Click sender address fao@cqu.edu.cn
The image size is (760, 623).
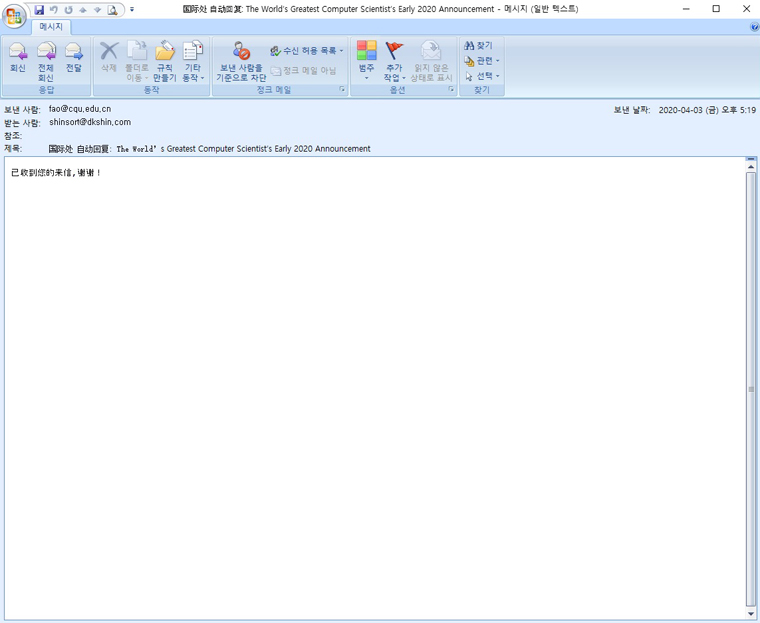(80, 109)
